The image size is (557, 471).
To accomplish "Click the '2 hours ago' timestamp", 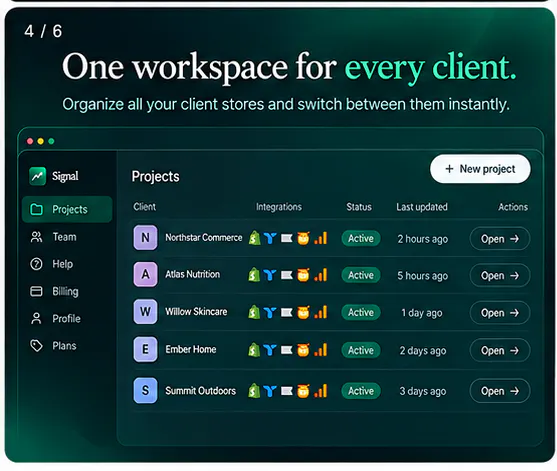I will 423,239.
